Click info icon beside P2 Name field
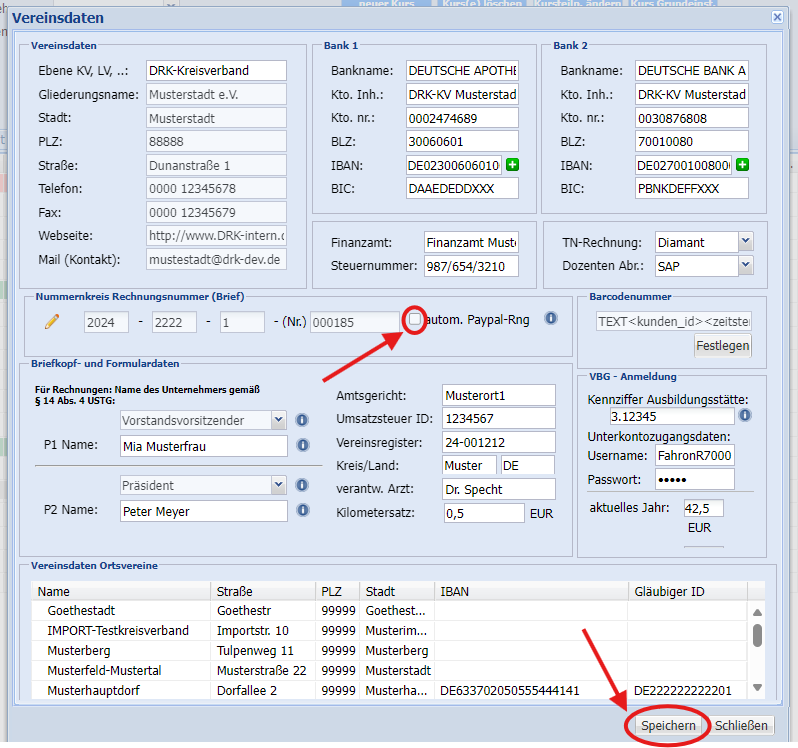798x748 pixels. [x=303, y=510]
